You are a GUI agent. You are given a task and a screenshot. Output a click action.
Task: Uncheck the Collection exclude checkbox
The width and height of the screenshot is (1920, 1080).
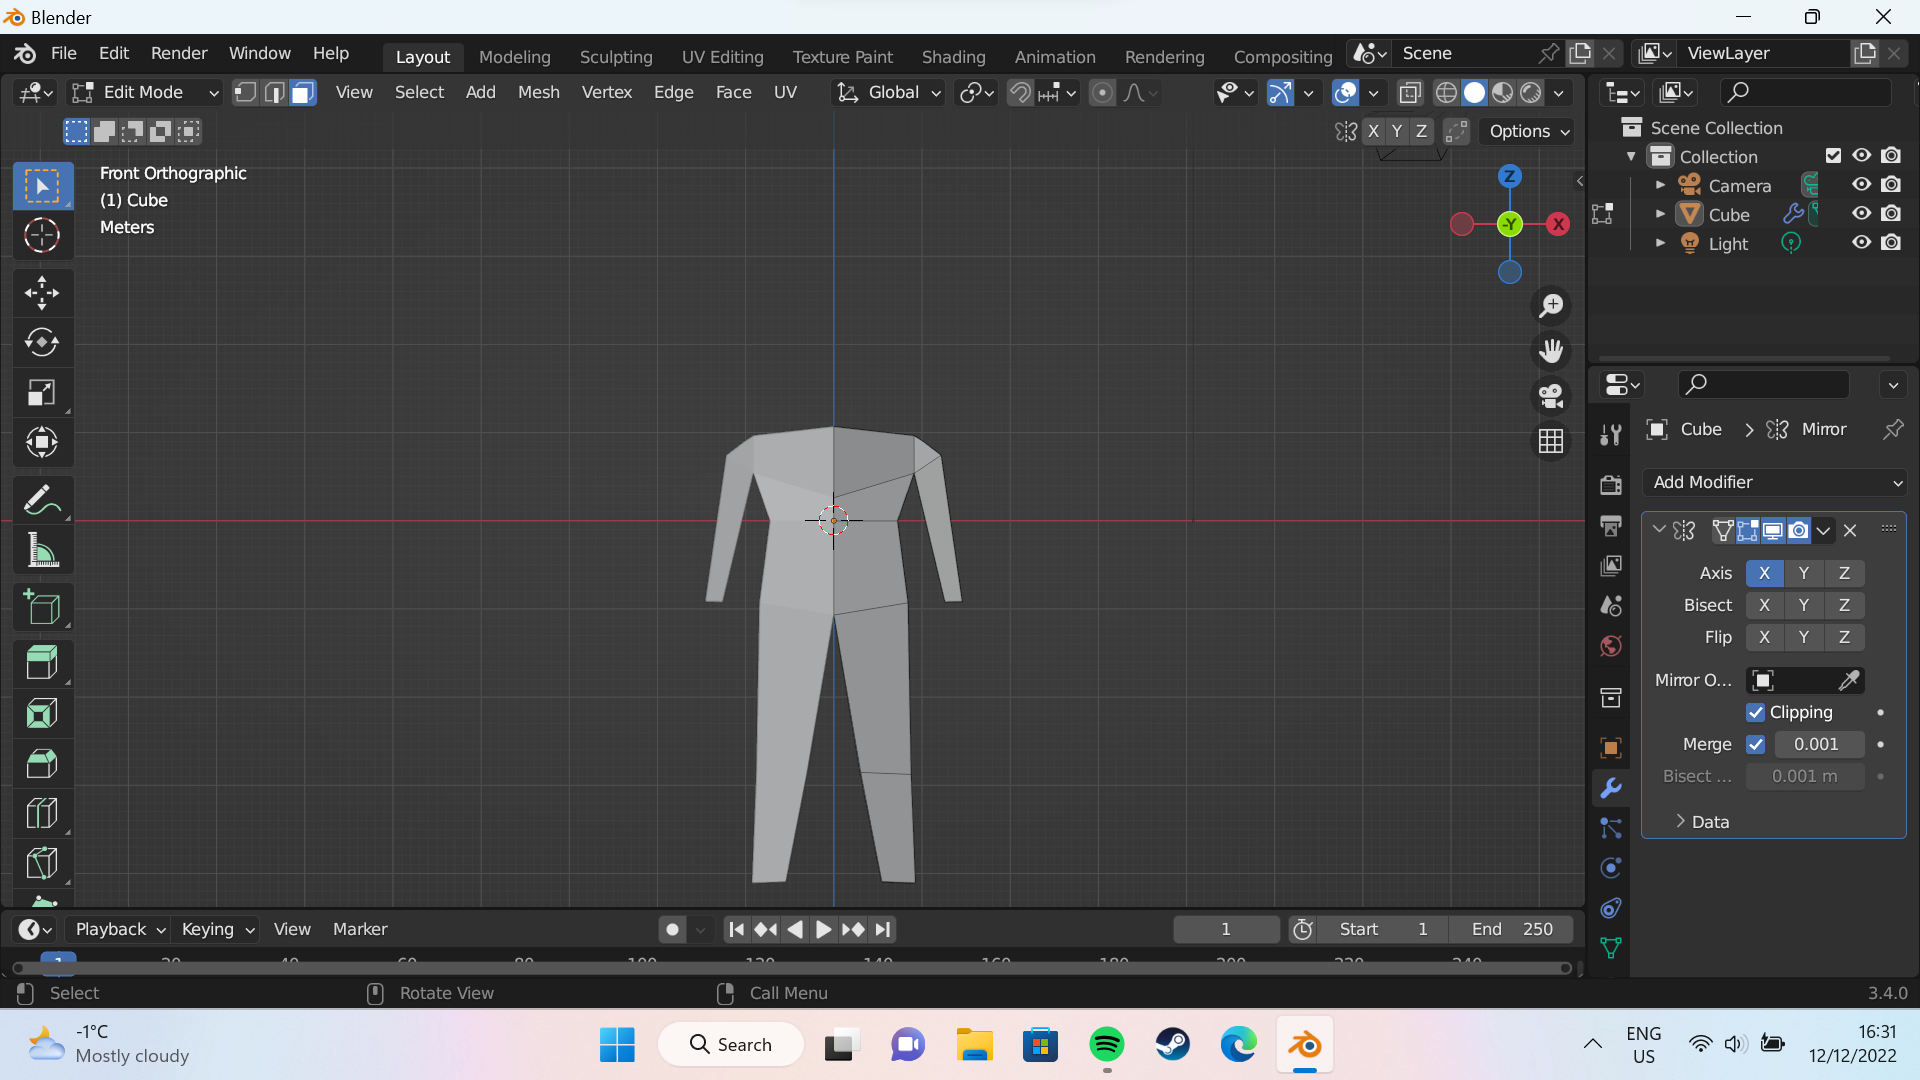point(1833,156)
